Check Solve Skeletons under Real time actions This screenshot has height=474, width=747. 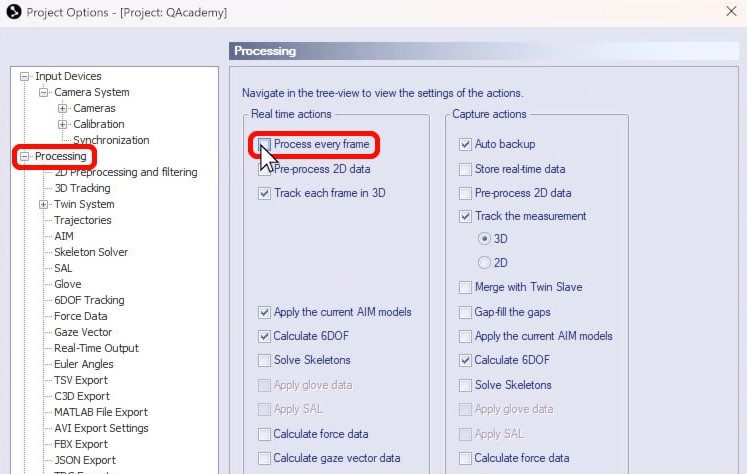pyautogui.click(x=265, y=360)
